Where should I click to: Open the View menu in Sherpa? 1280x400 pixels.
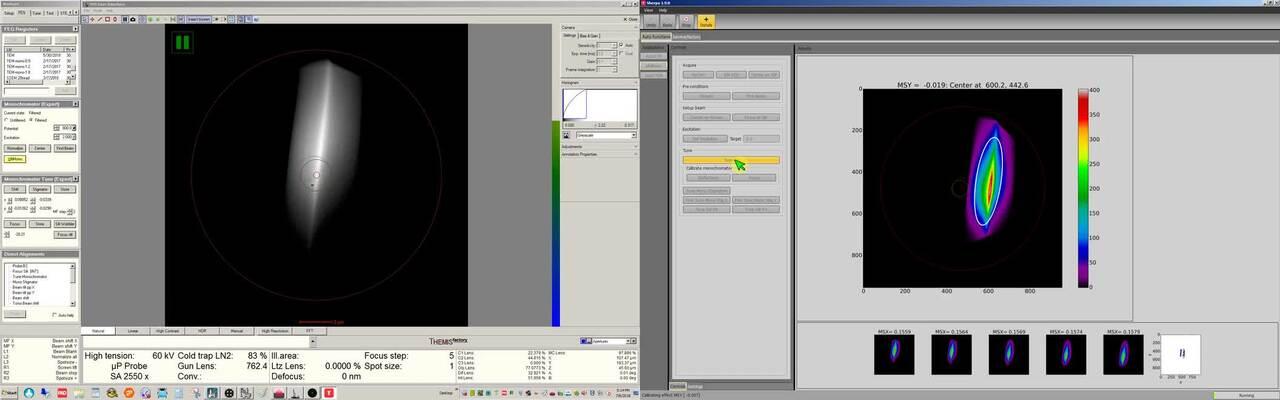point(648,10)
